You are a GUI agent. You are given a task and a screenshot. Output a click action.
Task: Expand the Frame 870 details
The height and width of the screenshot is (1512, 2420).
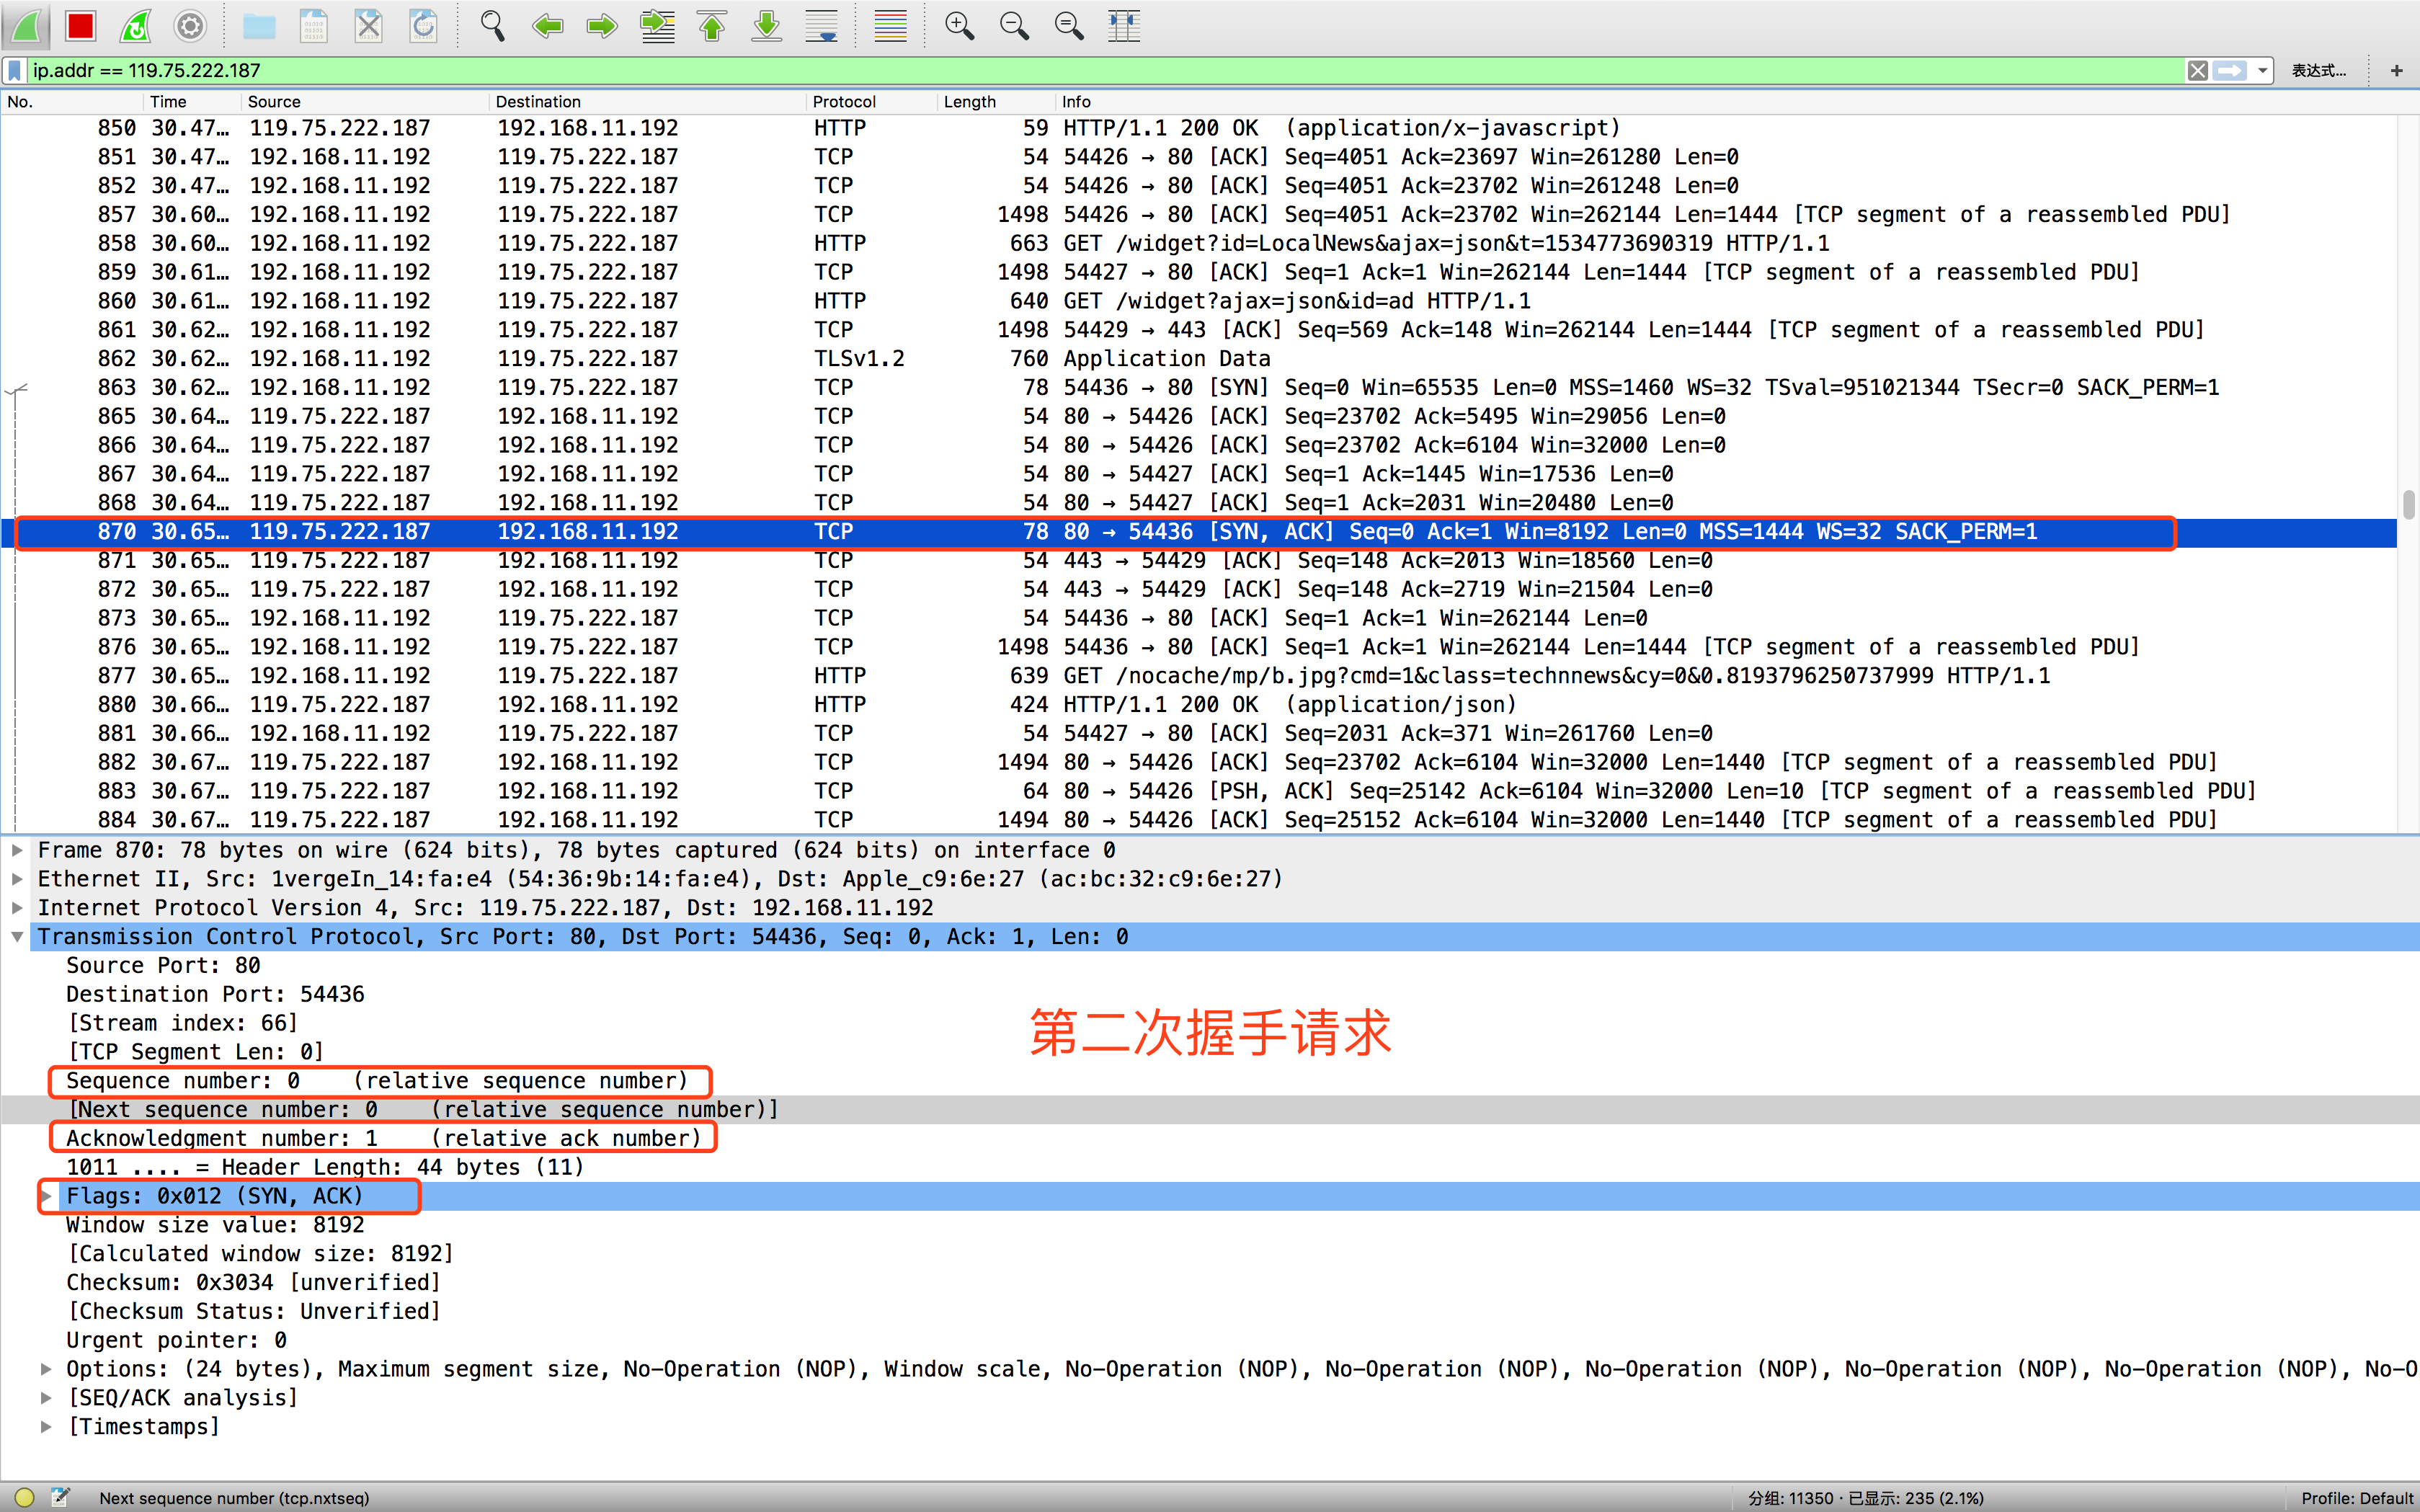[x=17, y=850]
